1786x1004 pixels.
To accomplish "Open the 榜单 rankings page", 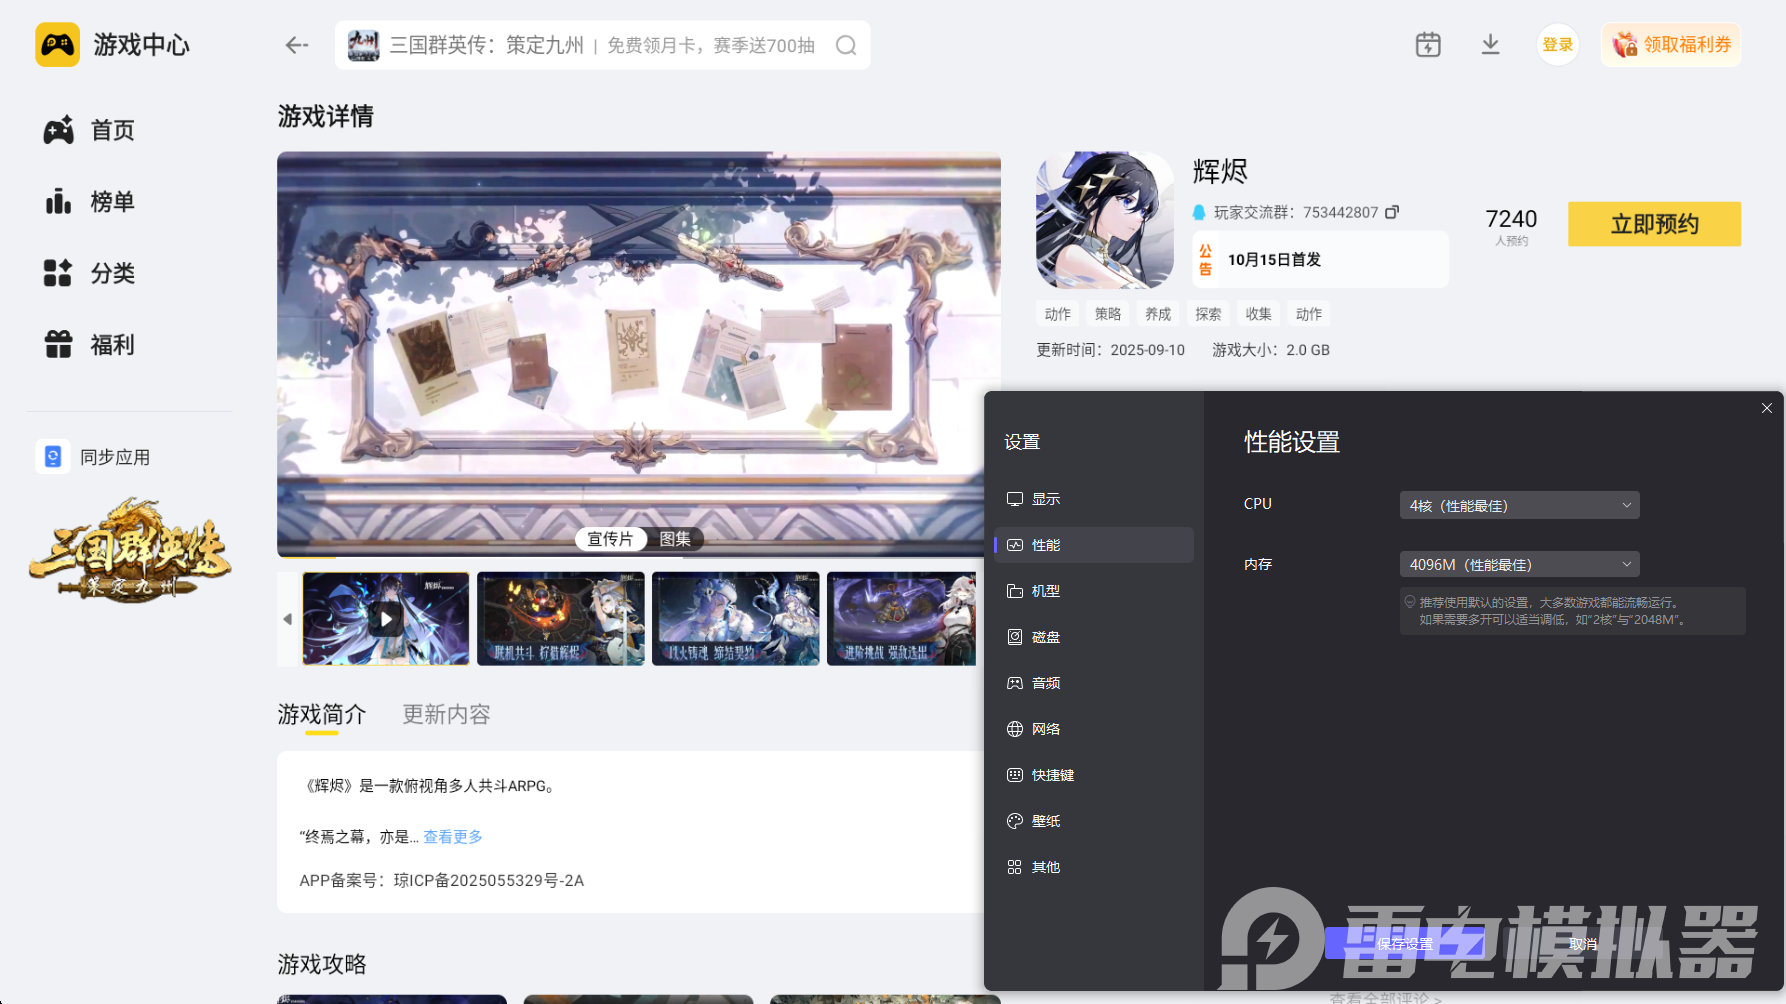I will [x=111, y=201].
